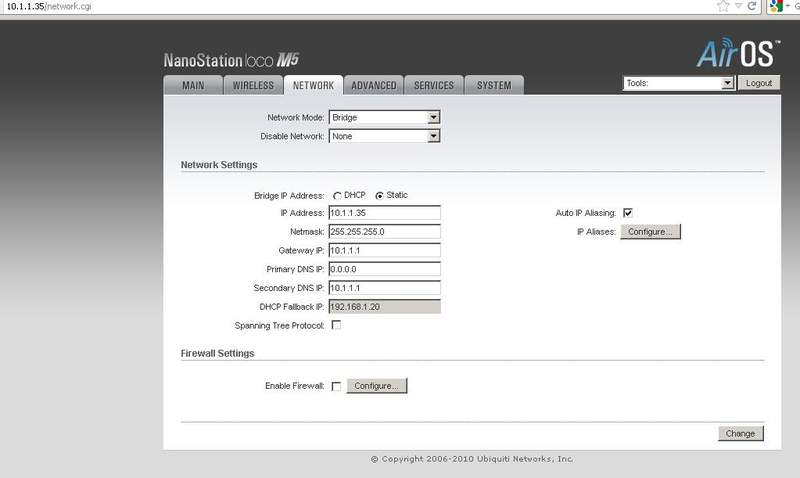Expand the Tools dropdown
This screenshot has height=478, width=800.
point(679,83)
